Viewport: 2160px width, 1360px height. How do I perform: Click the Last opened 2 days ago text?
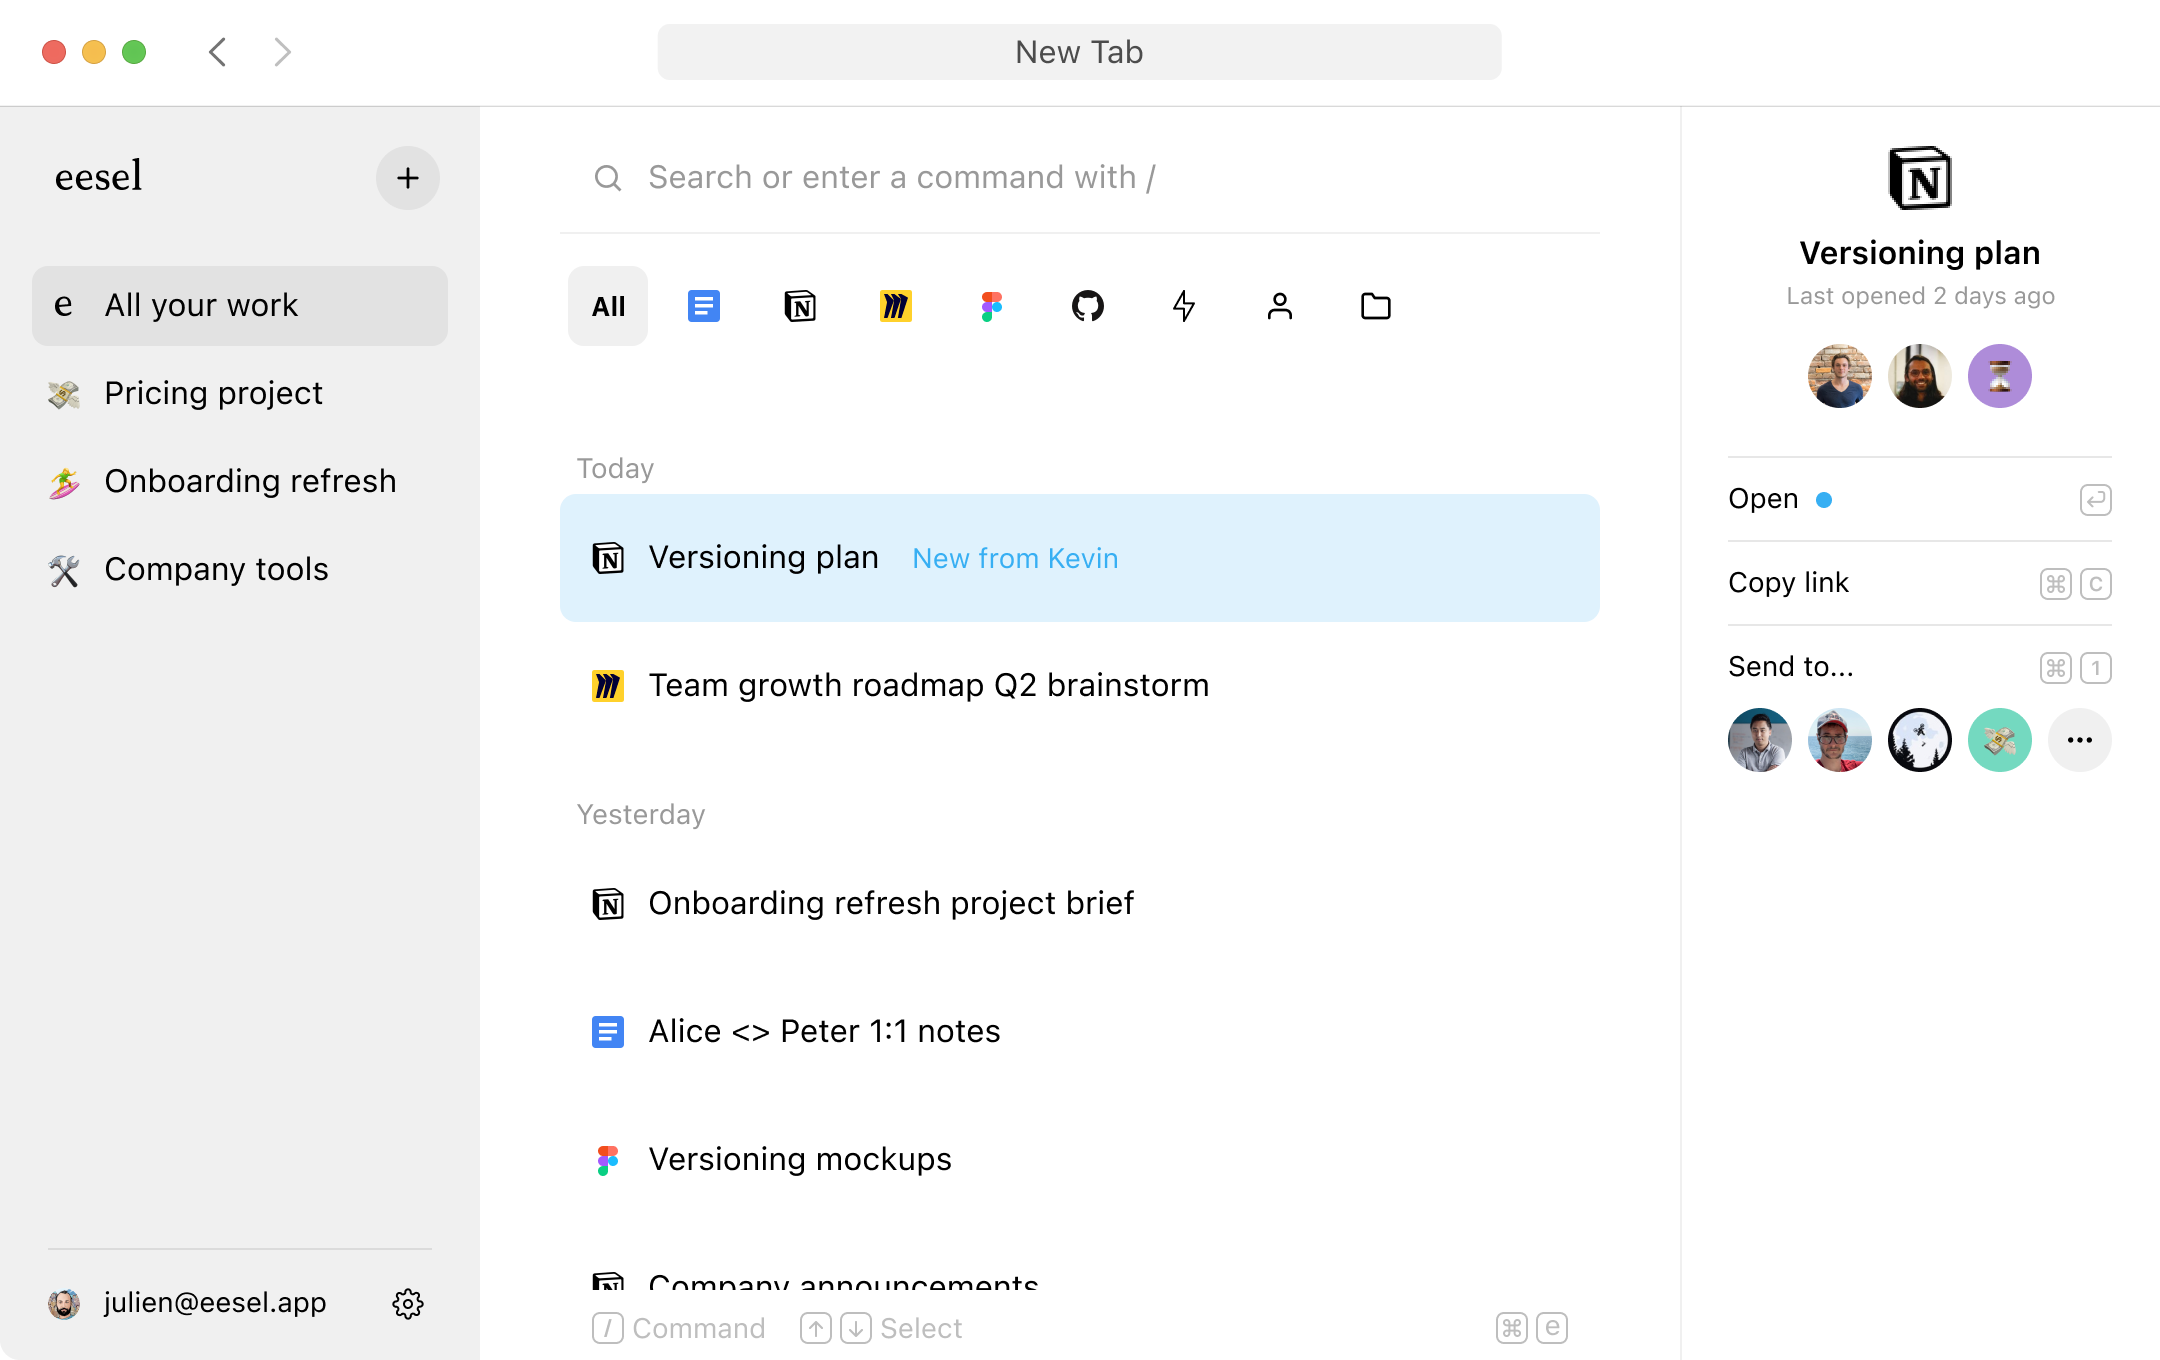(1920, 296)
